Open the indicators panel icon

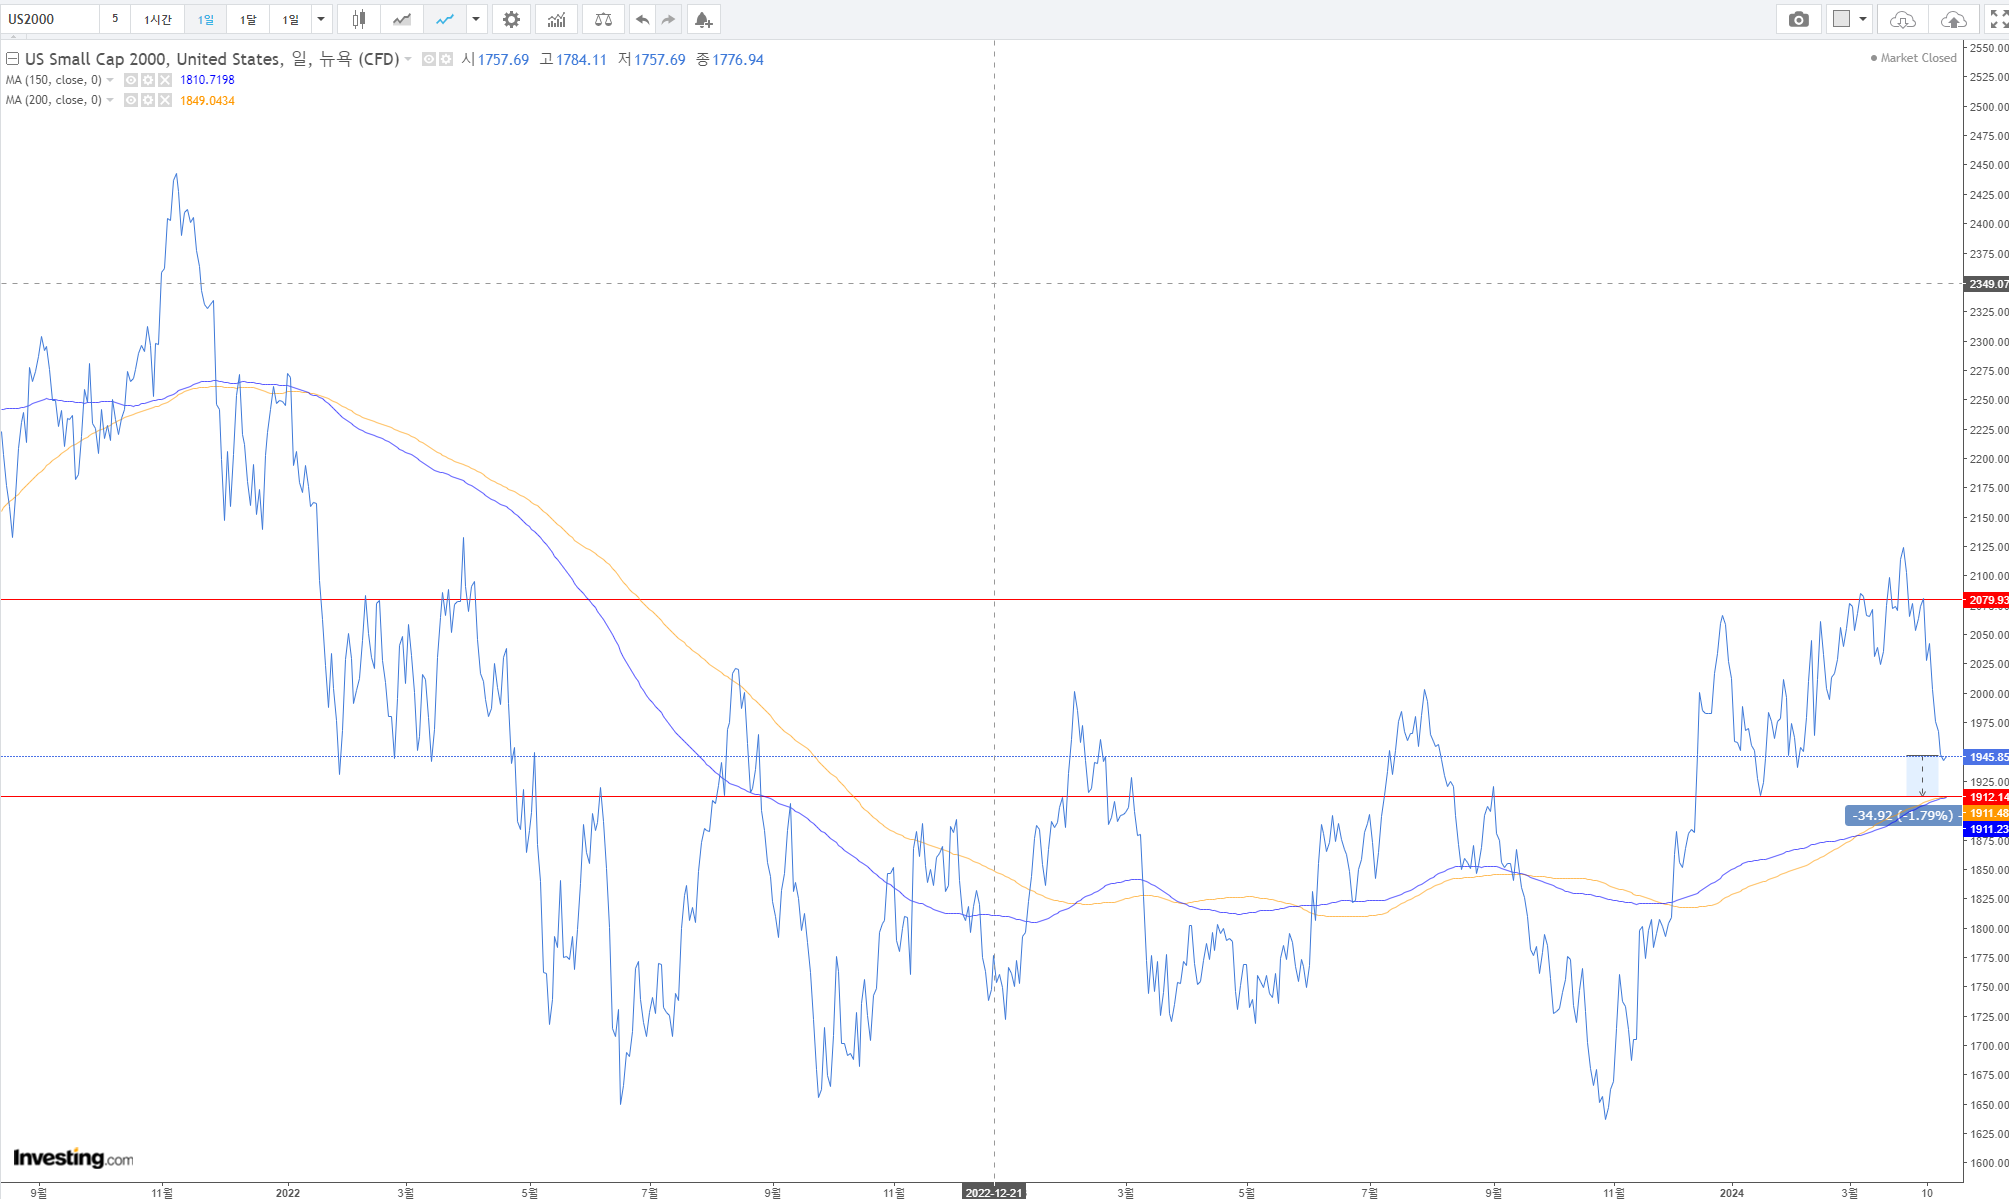tap(556, 19)
